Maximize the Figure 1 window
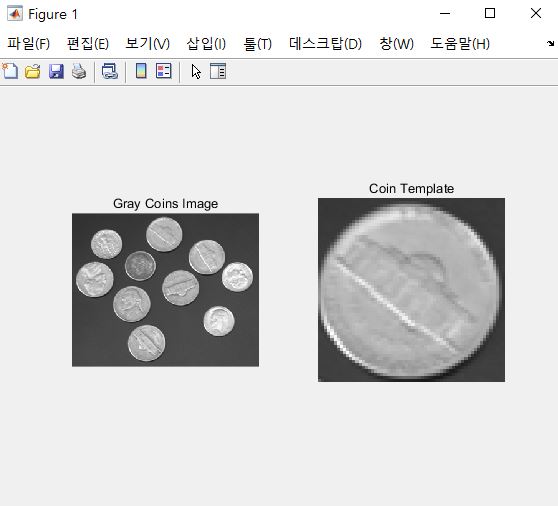This screenshot has width=558, height=506. [490, 14]
